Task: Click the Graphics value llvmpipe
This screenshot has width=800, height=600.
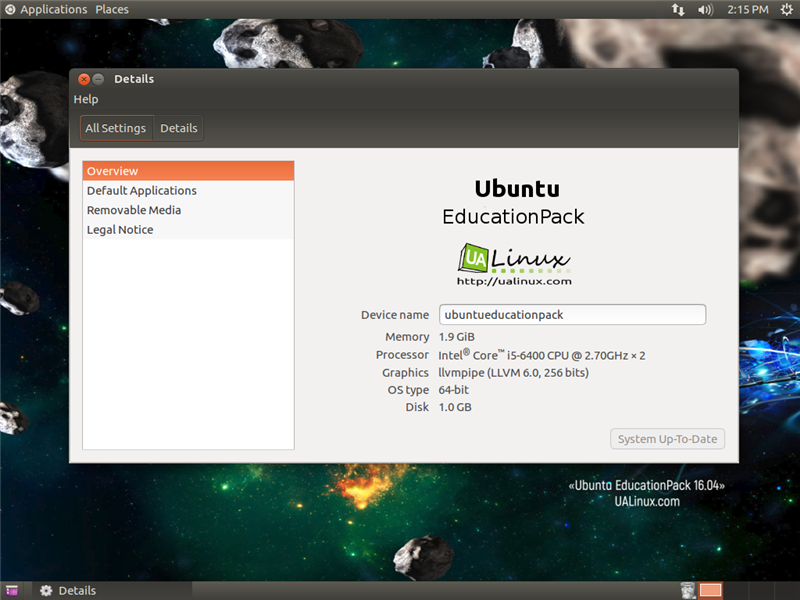Action: pyautogui.click(x=513, y=373)
